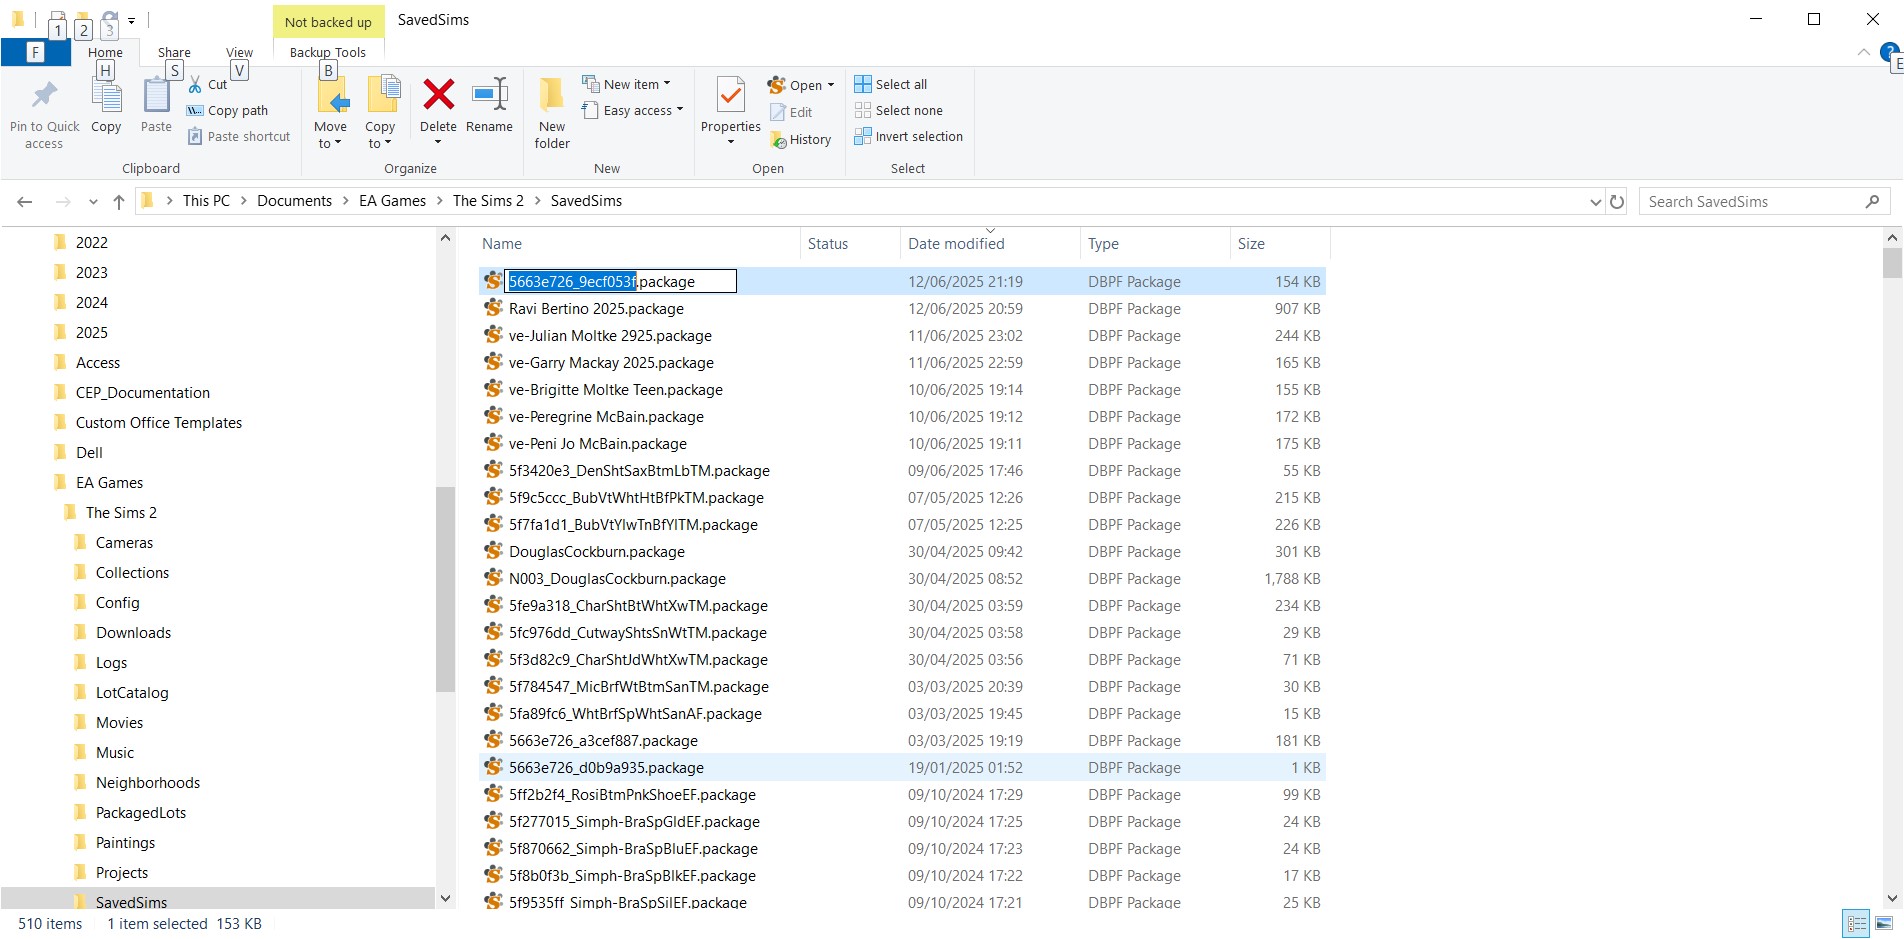
Task: Select ve-Peni Jo McBain.package file
Action: point(598,444)
